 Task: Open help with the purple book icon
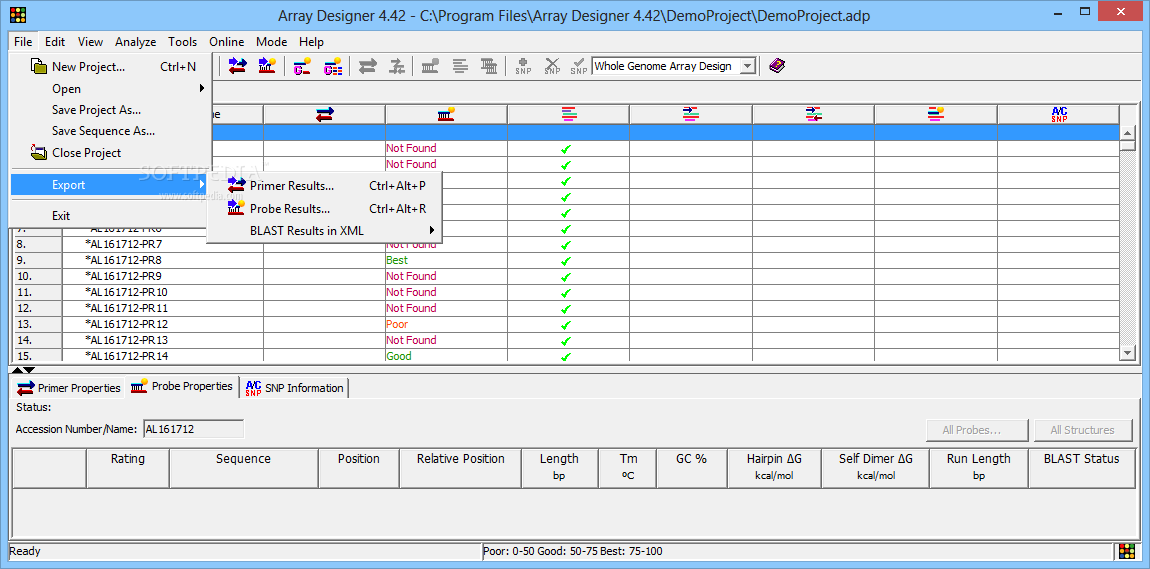pos(777,66)
